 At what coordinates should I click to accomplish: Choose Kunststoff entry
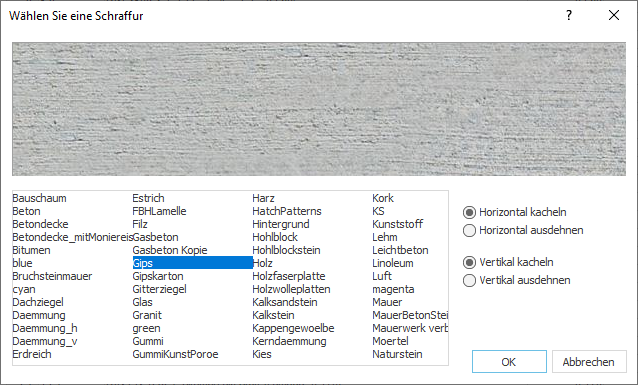(x=398, y=224)
